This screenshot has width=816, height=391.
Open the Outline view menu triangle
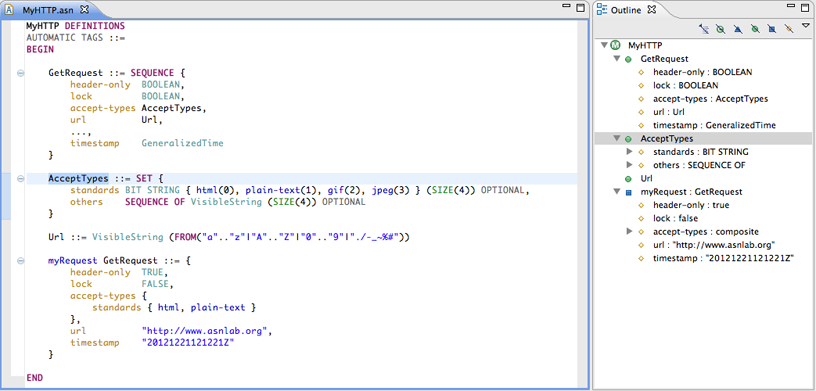pos(806,26)
